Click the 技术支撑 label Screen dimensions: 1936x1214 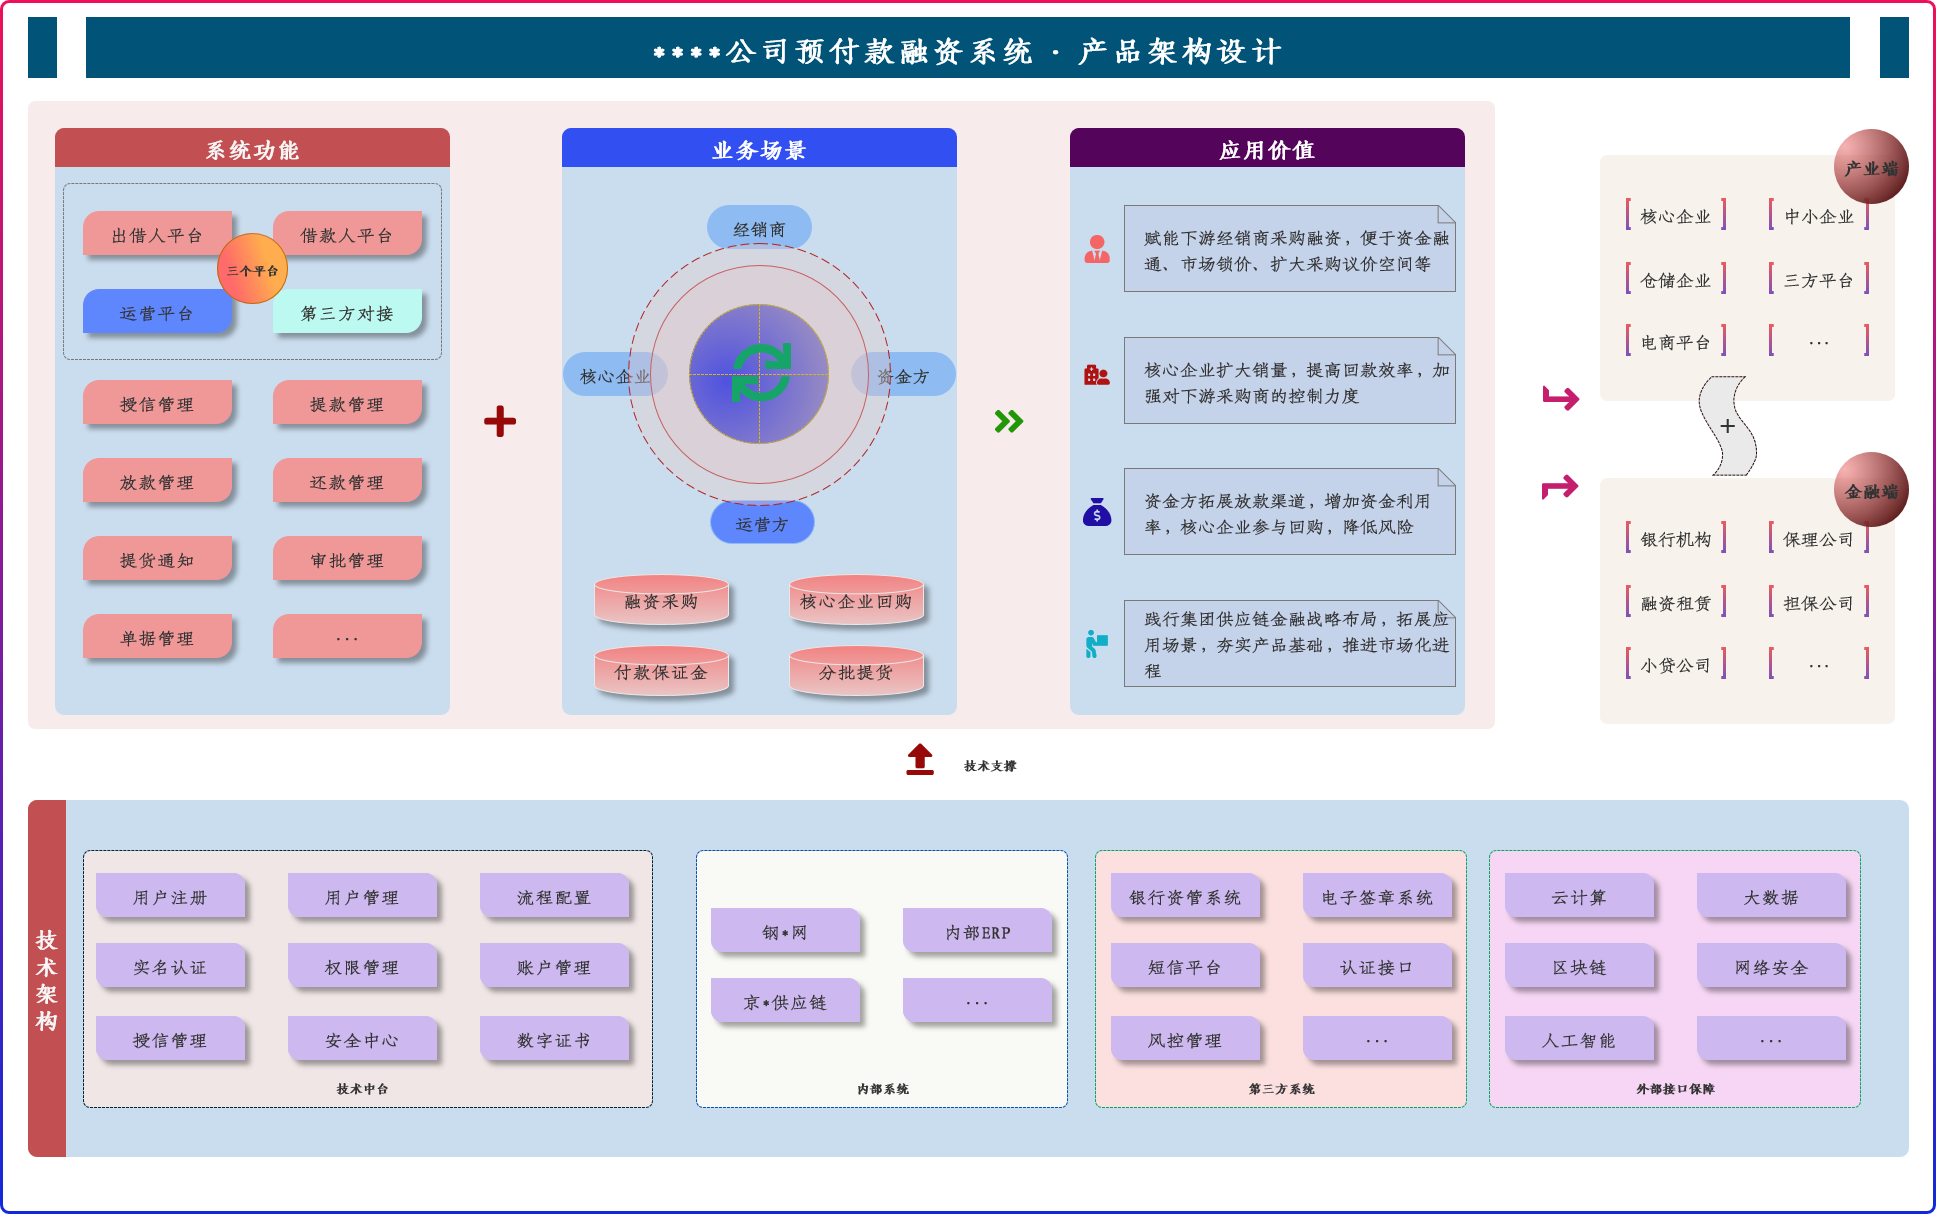(990, 765)
